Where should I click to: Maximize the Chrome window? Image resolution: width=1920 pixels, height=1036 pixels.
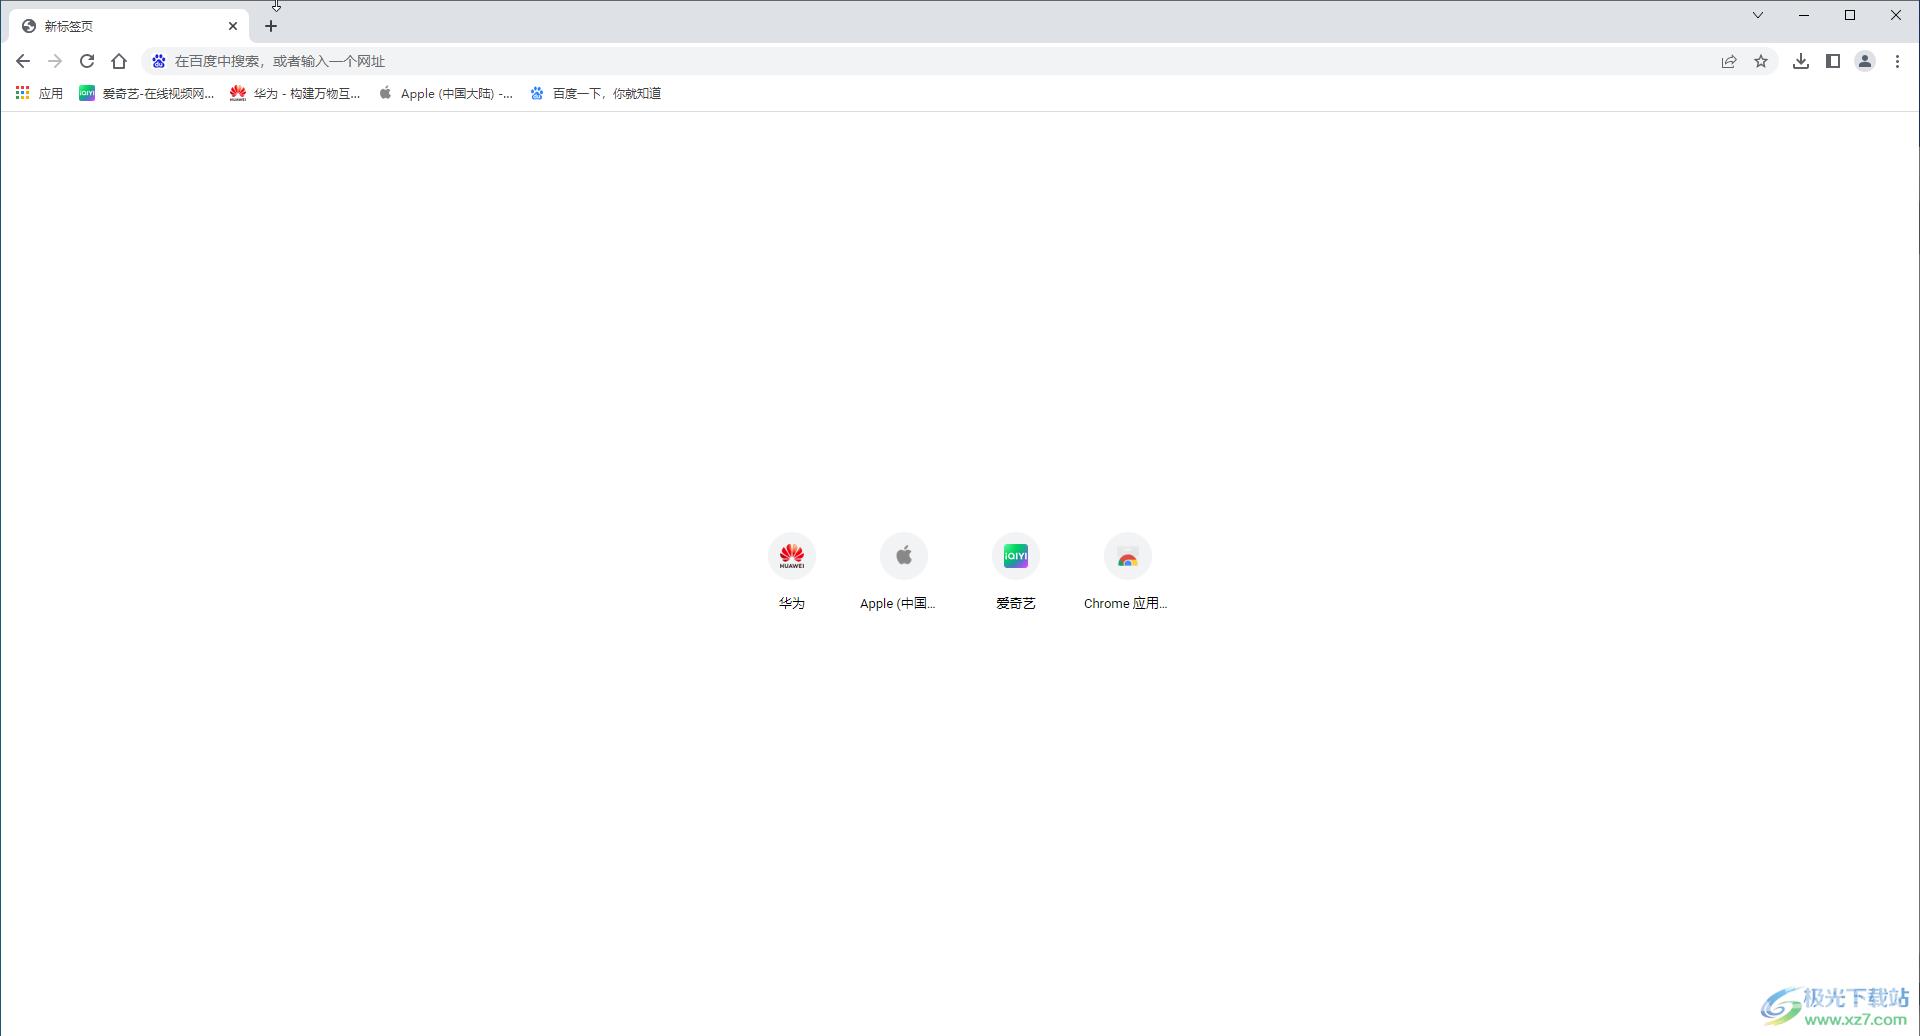[1850, 15]
